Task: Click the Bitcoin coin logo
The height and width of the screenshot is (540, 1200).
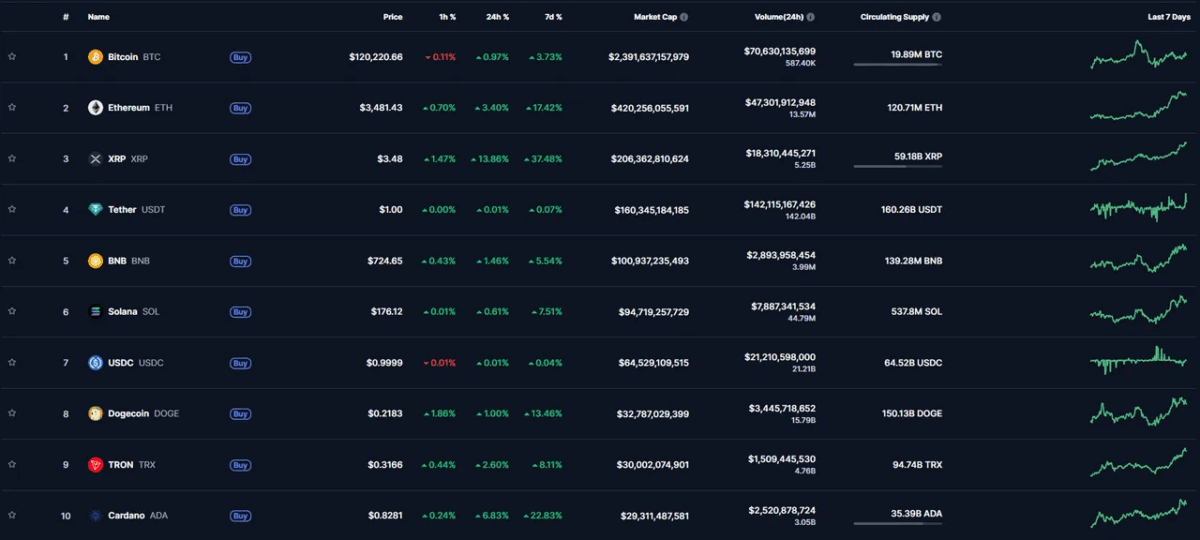Action: coord(96,57)
